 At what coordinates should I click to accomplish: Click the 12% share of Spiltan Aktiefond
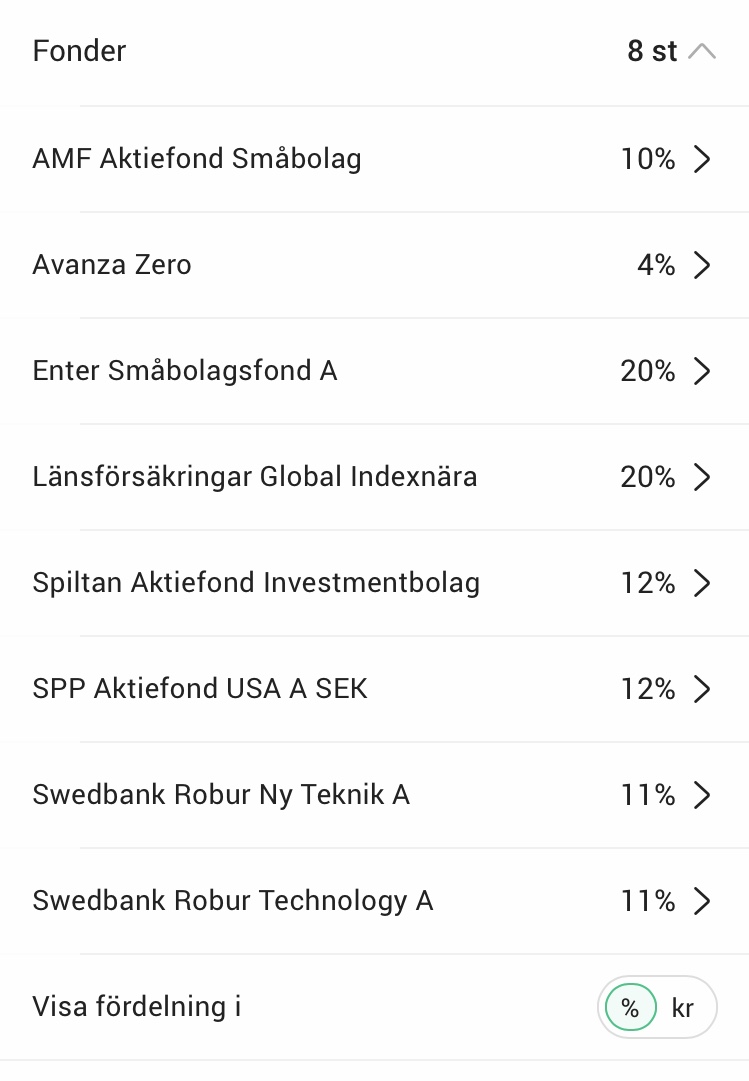click(648, 583)
